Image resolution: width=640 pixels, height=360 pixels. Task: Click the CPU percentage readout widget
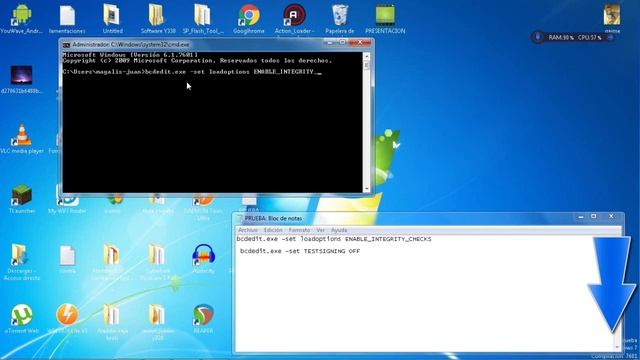click(589, 38)
